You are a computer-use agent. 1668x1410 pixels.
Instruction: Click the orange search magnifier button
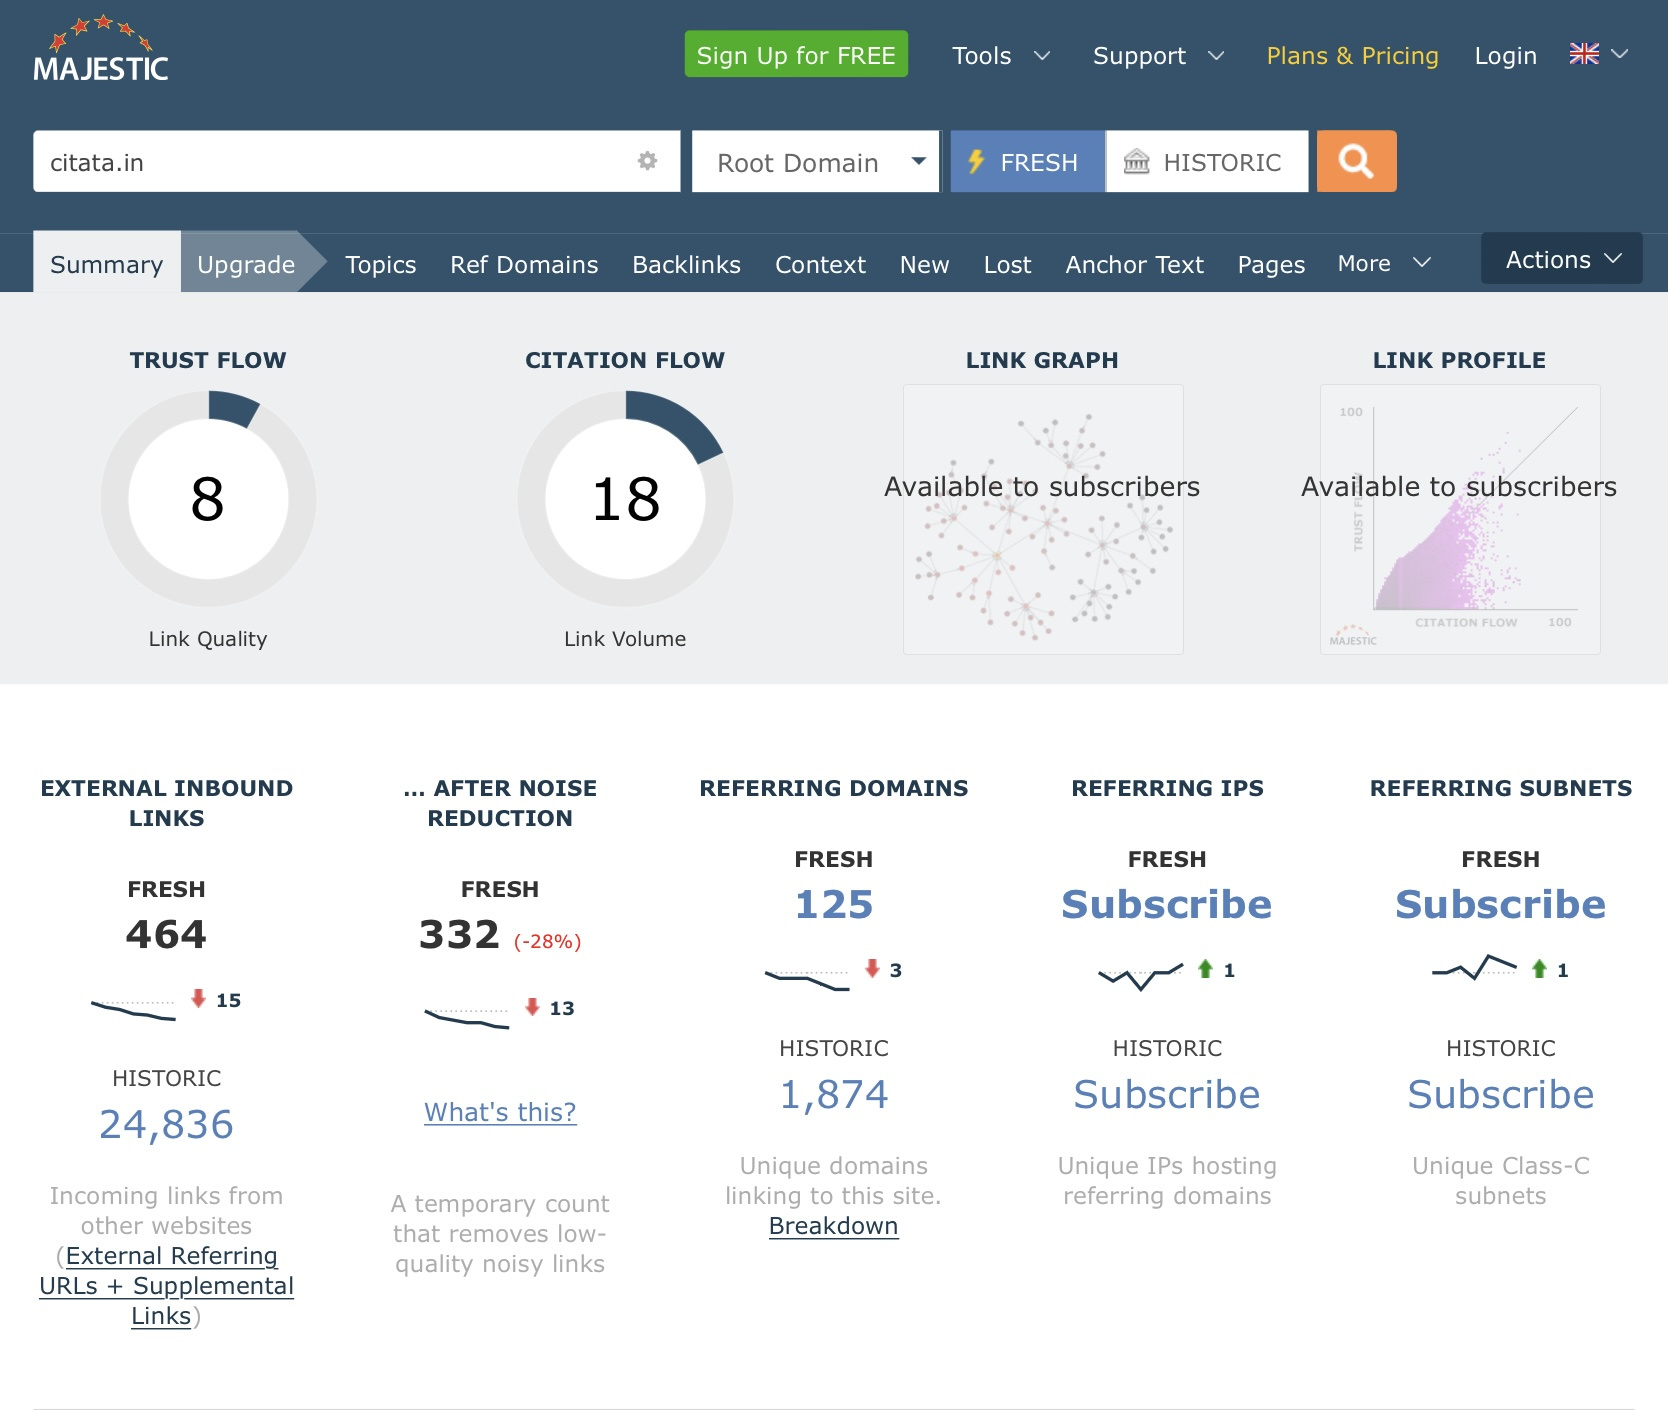[1356, 161]
